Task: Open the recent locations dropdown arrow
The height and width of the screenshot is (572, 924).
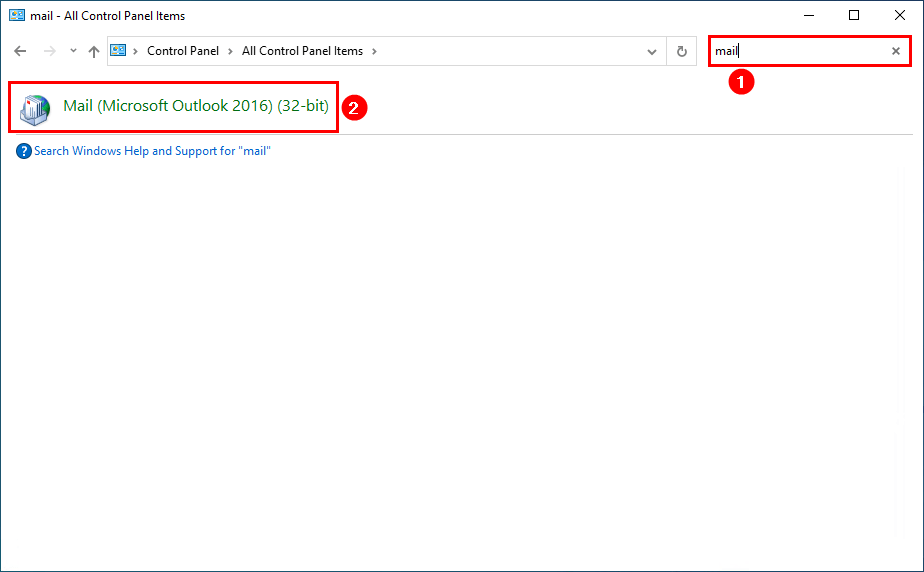Action: tap(73, 51)
